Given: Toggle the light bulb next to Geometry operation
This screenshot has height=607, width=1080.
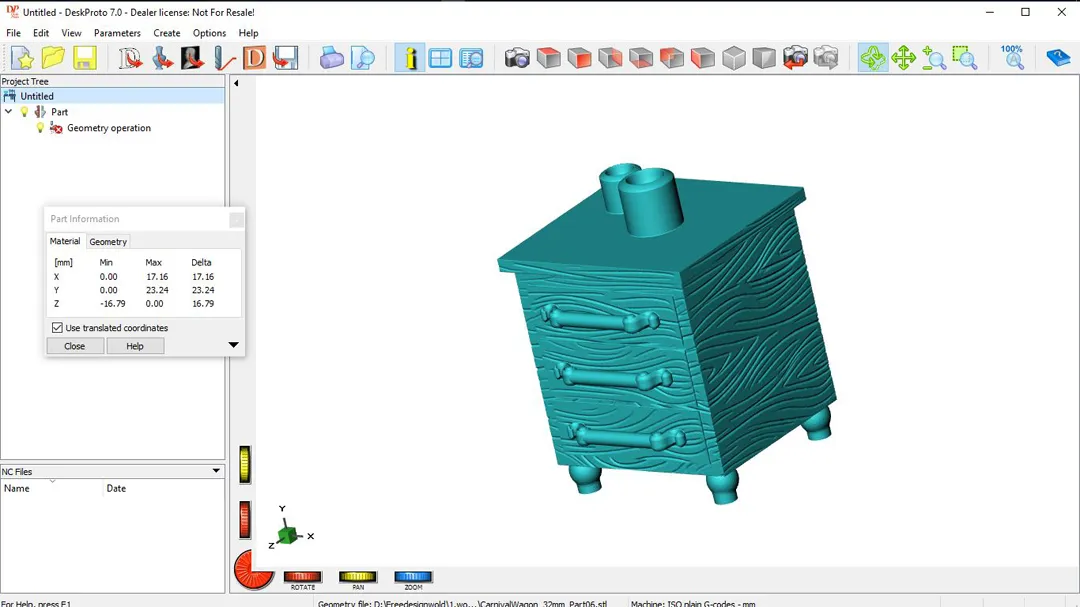Looking at the screenshot, I should 40,128.
